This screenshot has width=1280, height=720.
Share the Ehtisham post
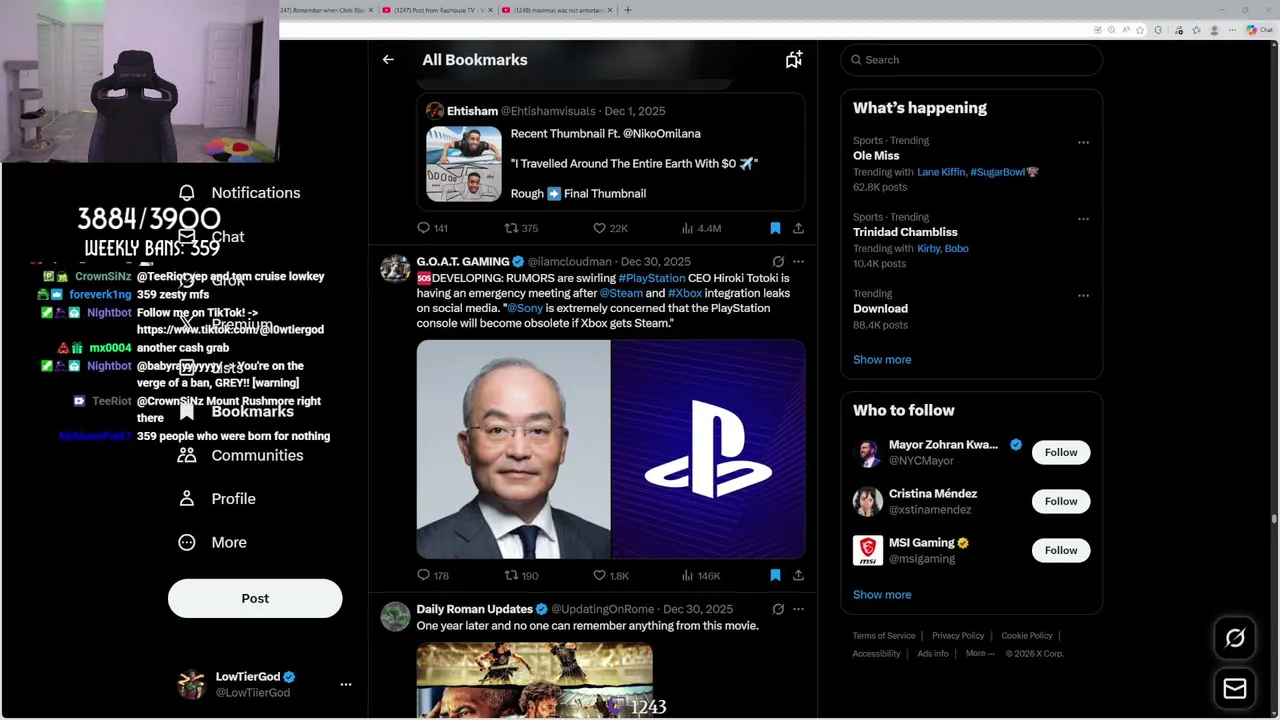798,228
